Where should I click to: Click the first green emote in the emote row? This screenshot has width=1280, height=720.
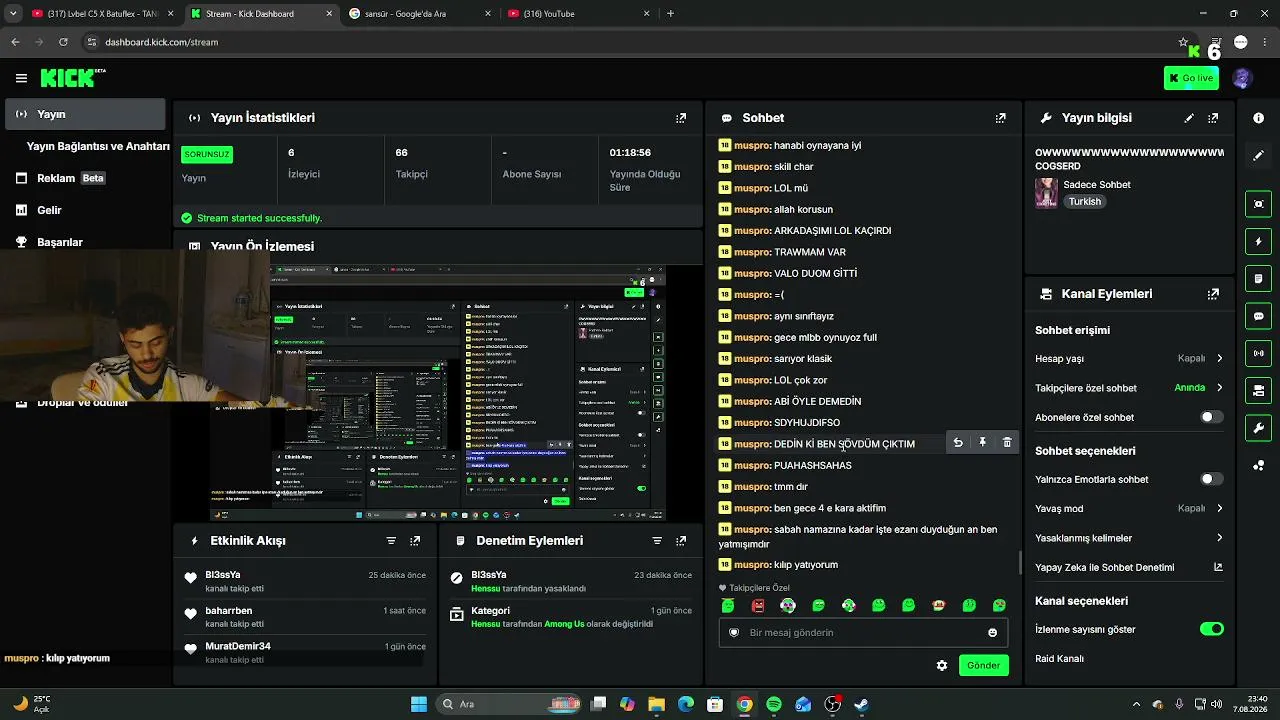[728, 605]
